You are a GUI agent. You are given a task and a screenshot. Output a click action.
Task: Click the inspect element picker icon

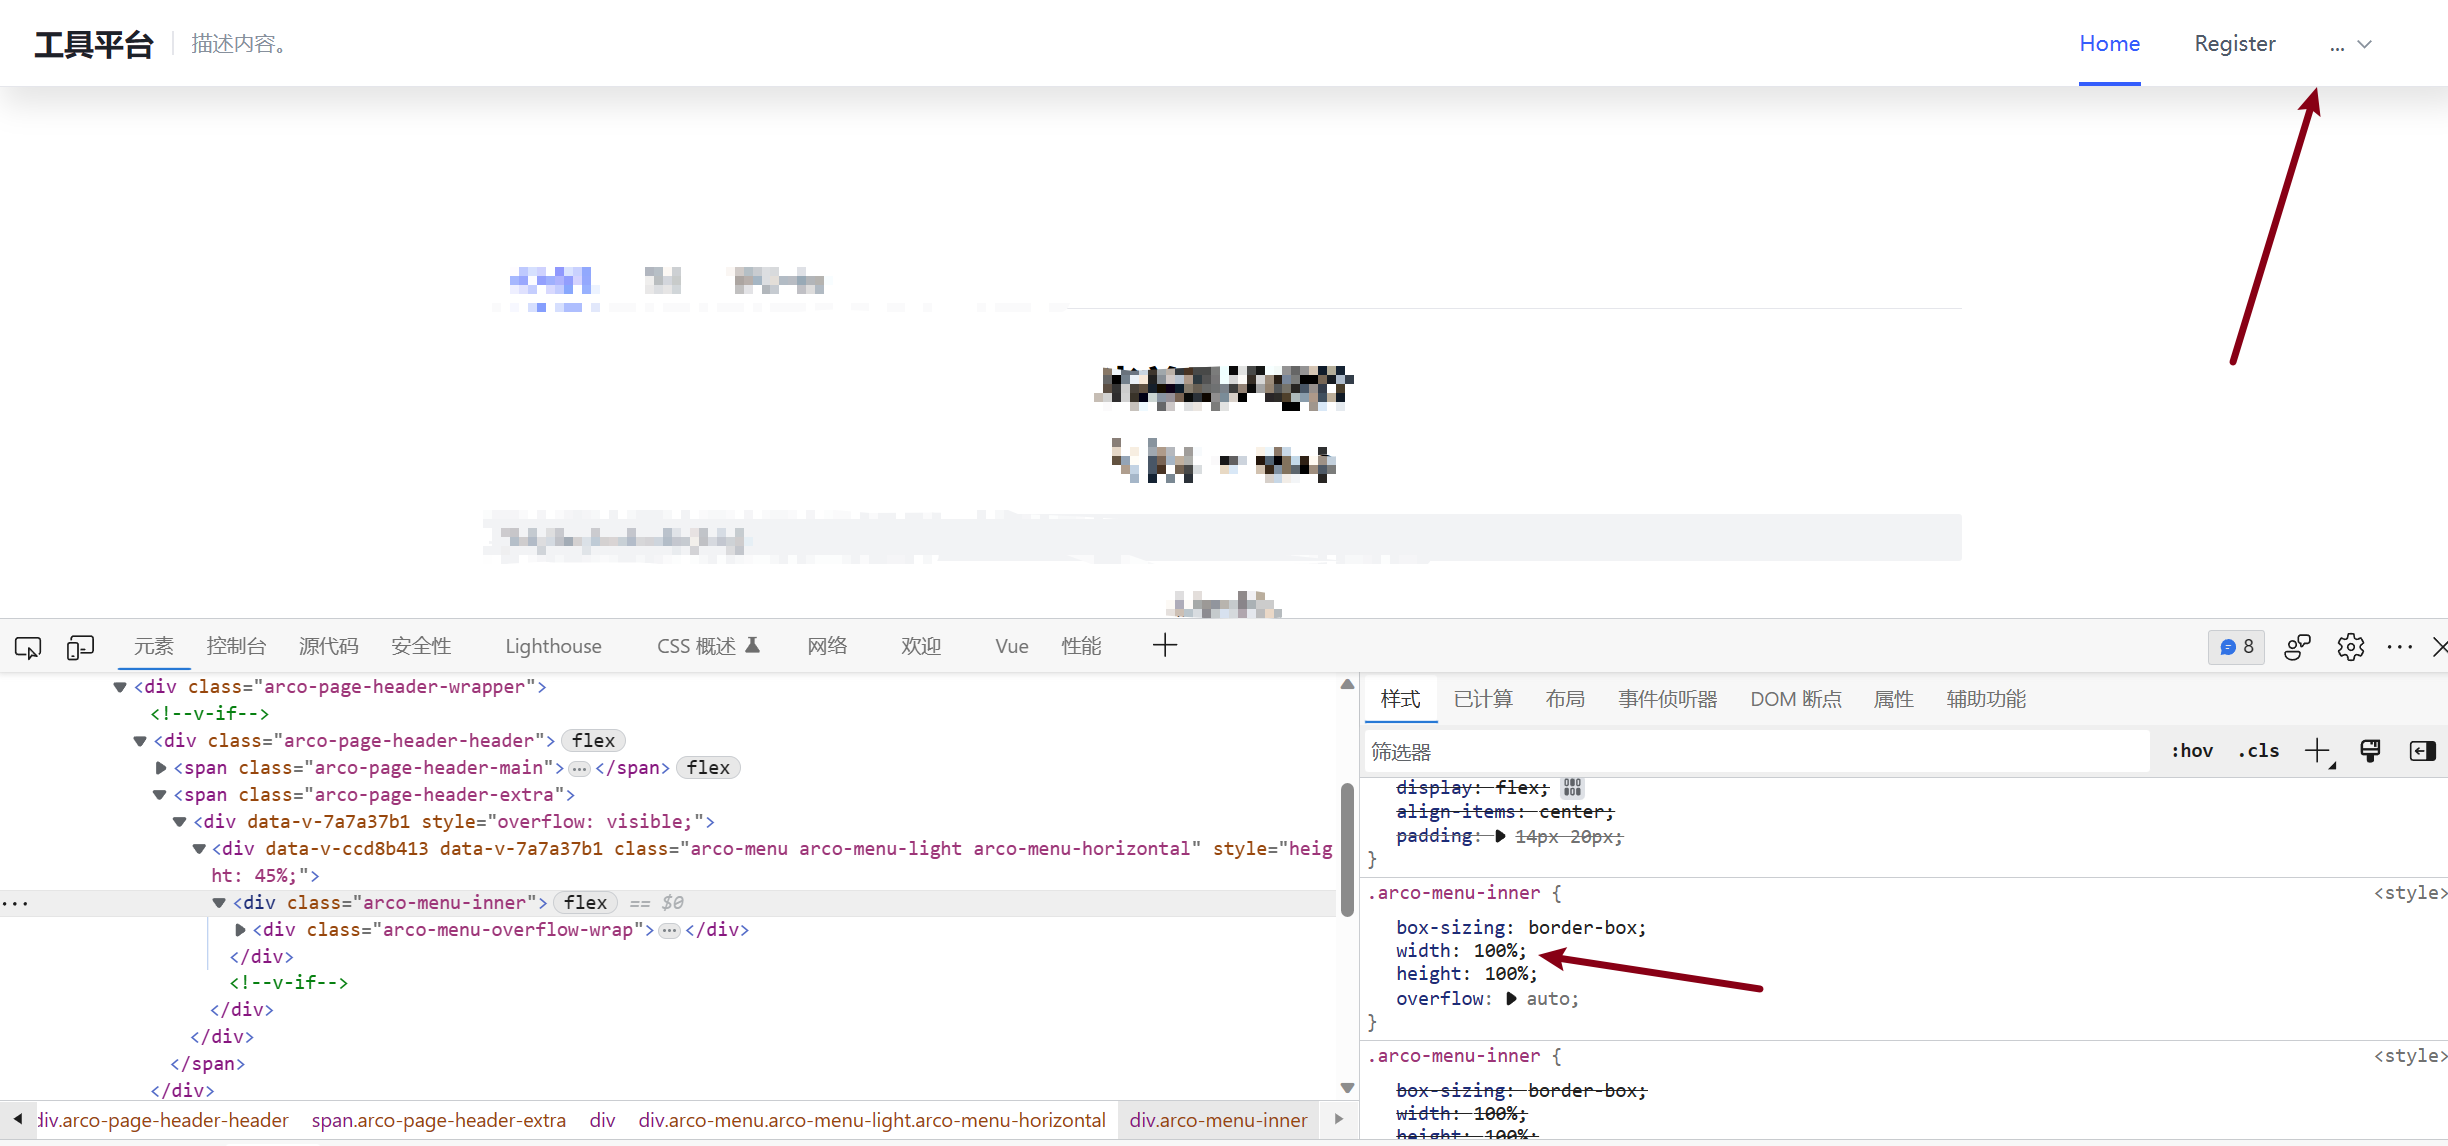point(28,647)
